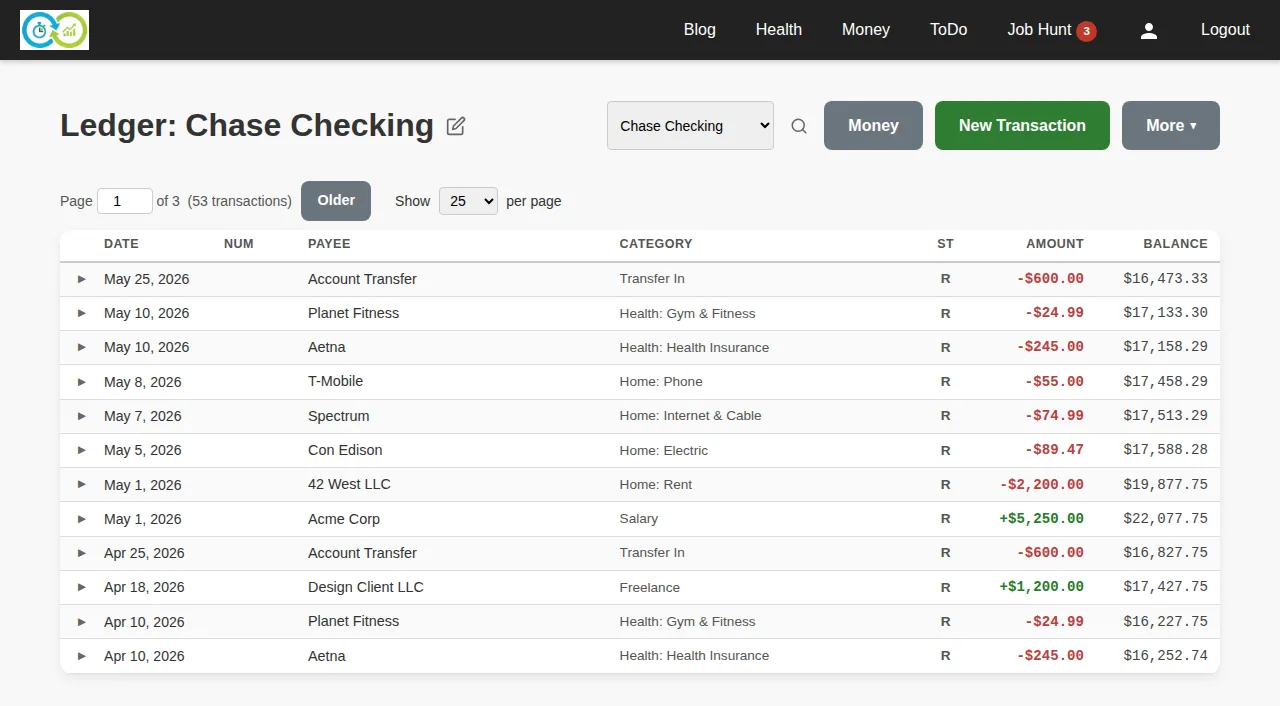Click the DATE column header
The height and width of the screenshot is (706, 1280).
[x=121, y=244]
